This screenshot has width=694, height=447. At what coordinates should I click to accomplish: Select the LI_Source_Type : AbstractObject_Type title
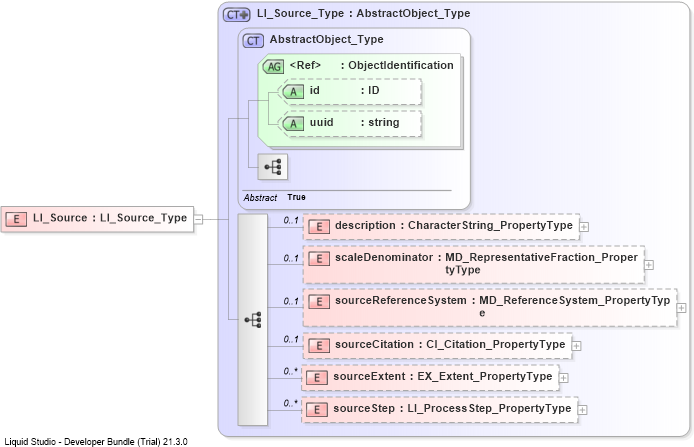[363, 13]
